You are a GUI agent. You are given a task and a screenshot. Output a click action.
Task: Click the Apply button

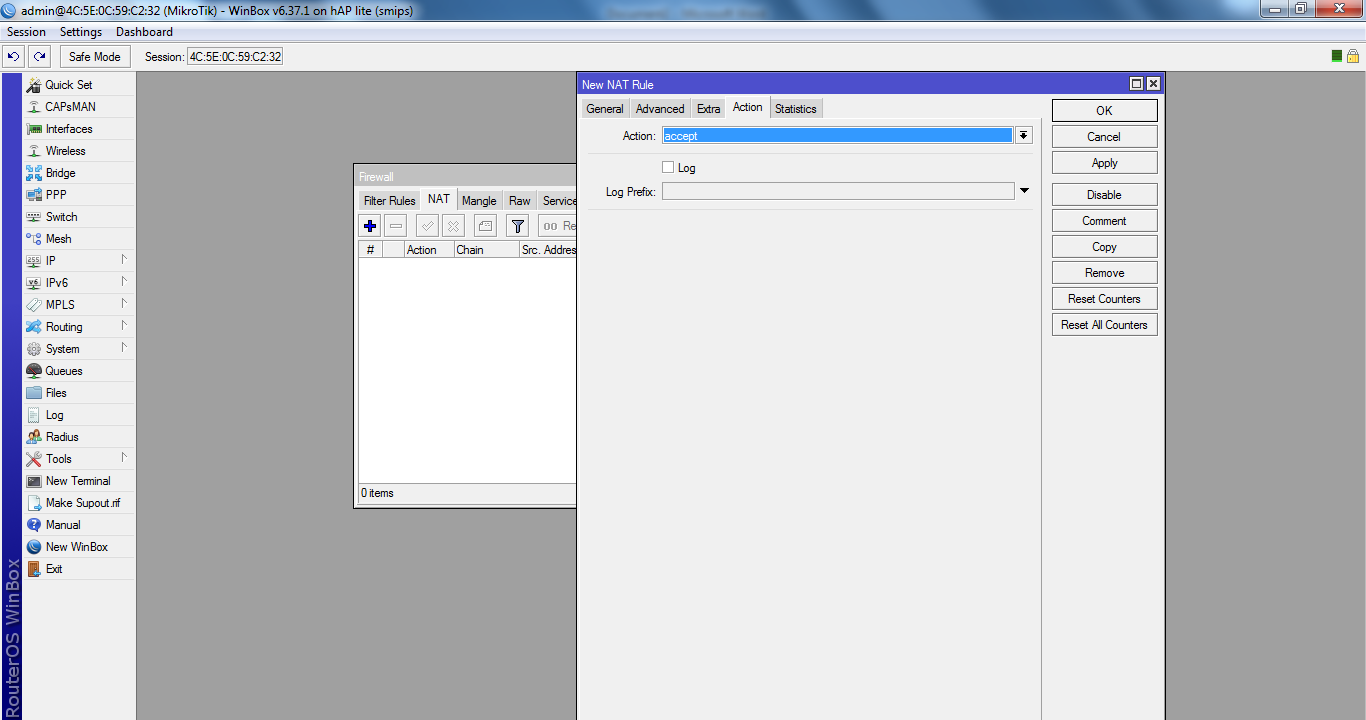pos(1104,163)
